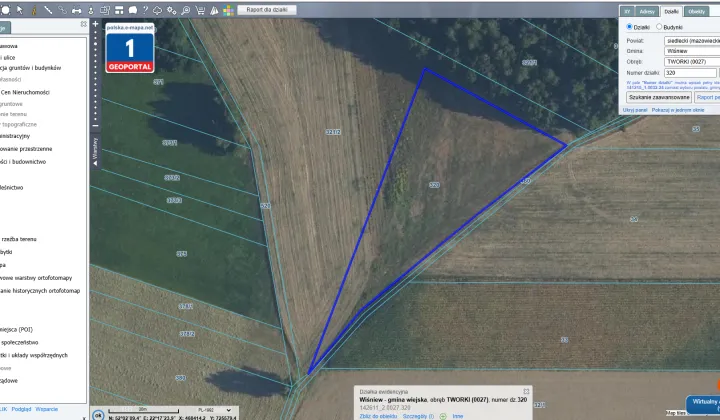
Task: Open help via question mark icon
Action: [145, 10]
